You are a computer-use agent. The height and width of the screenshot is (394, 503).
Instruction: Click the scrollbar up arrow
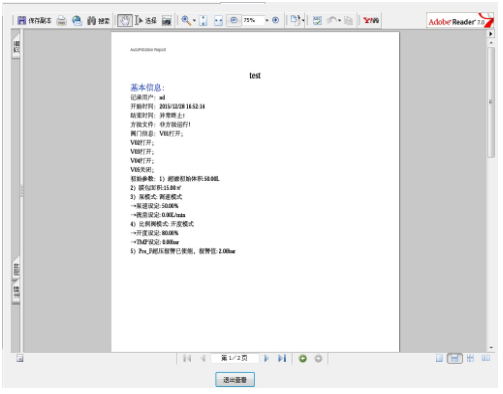(491, 43)
